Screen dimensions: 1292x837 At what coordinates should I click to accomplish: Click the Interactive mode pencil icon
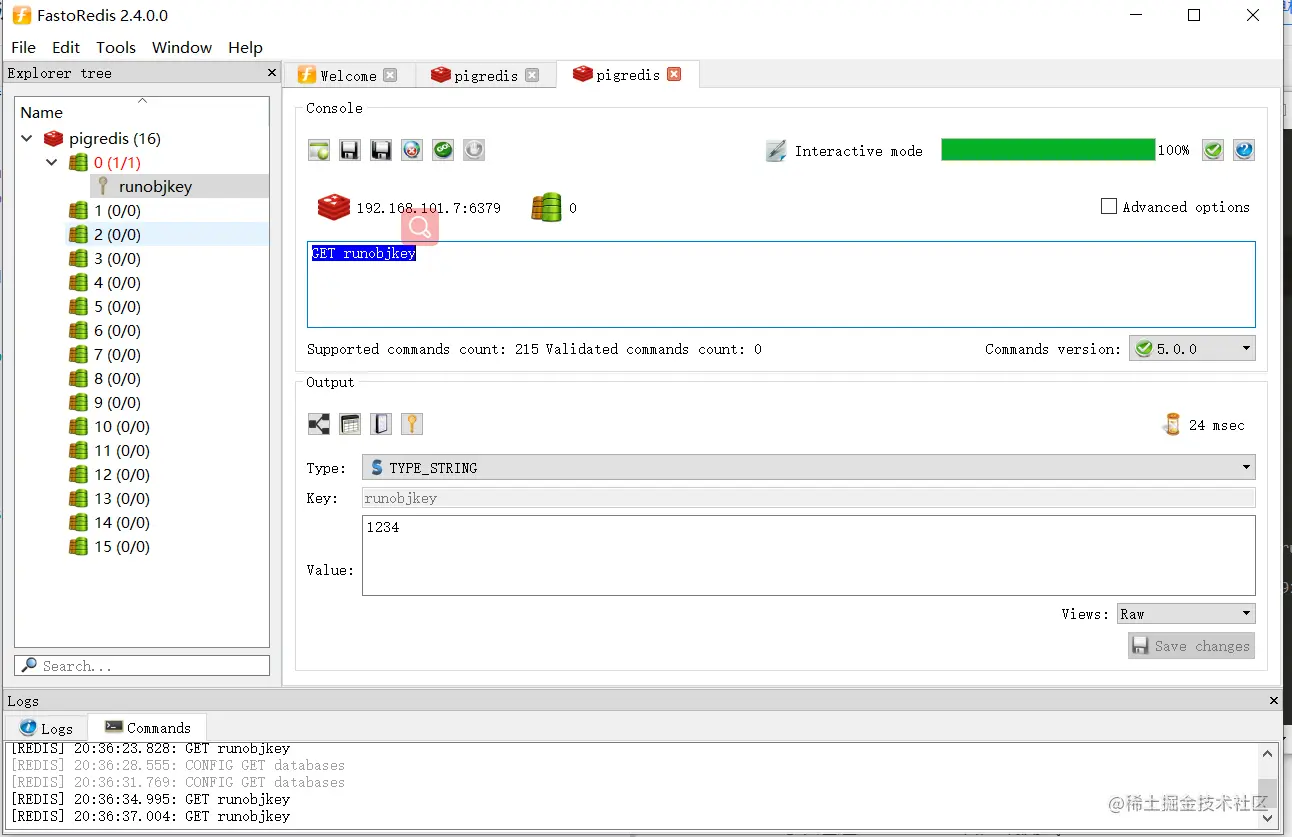coord(776,151)
